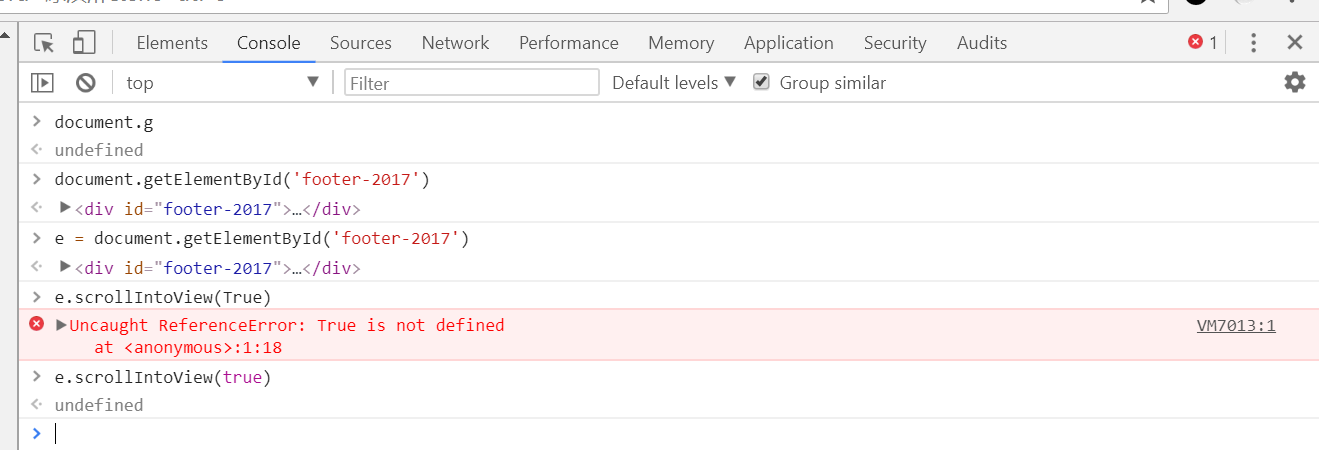The image size is (1319, 450).
Task: Toggle the device toolbar icon
Action: (x=83, y=43)
